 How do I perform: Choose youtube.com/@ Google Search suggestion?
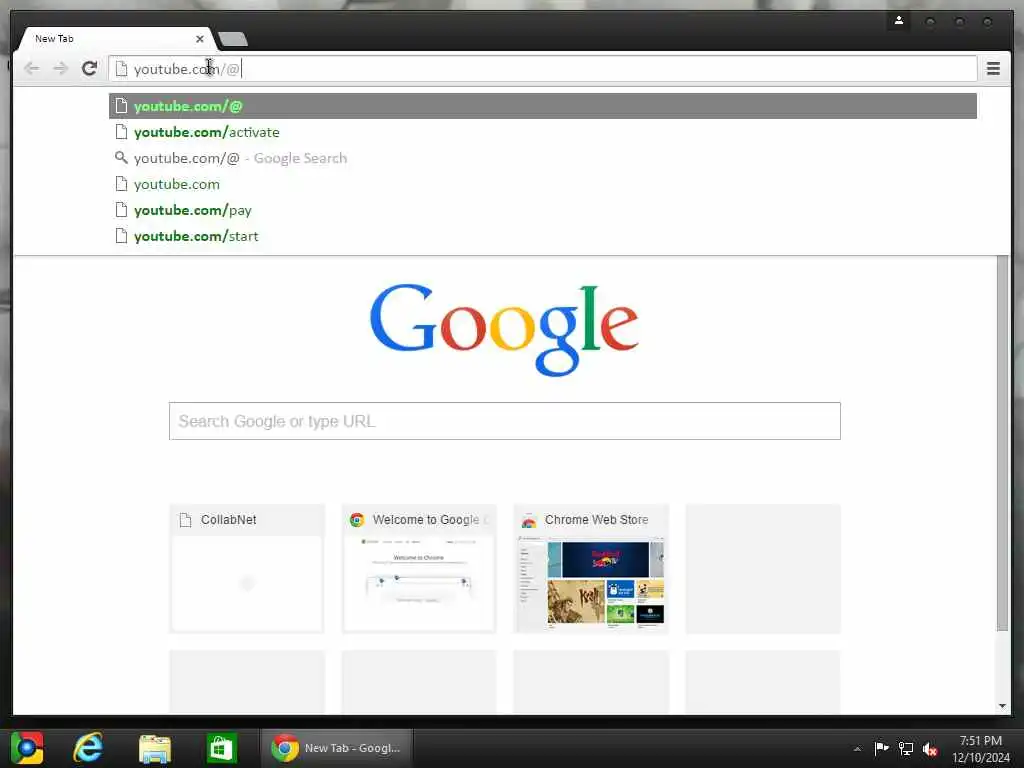tap(543, 158)
